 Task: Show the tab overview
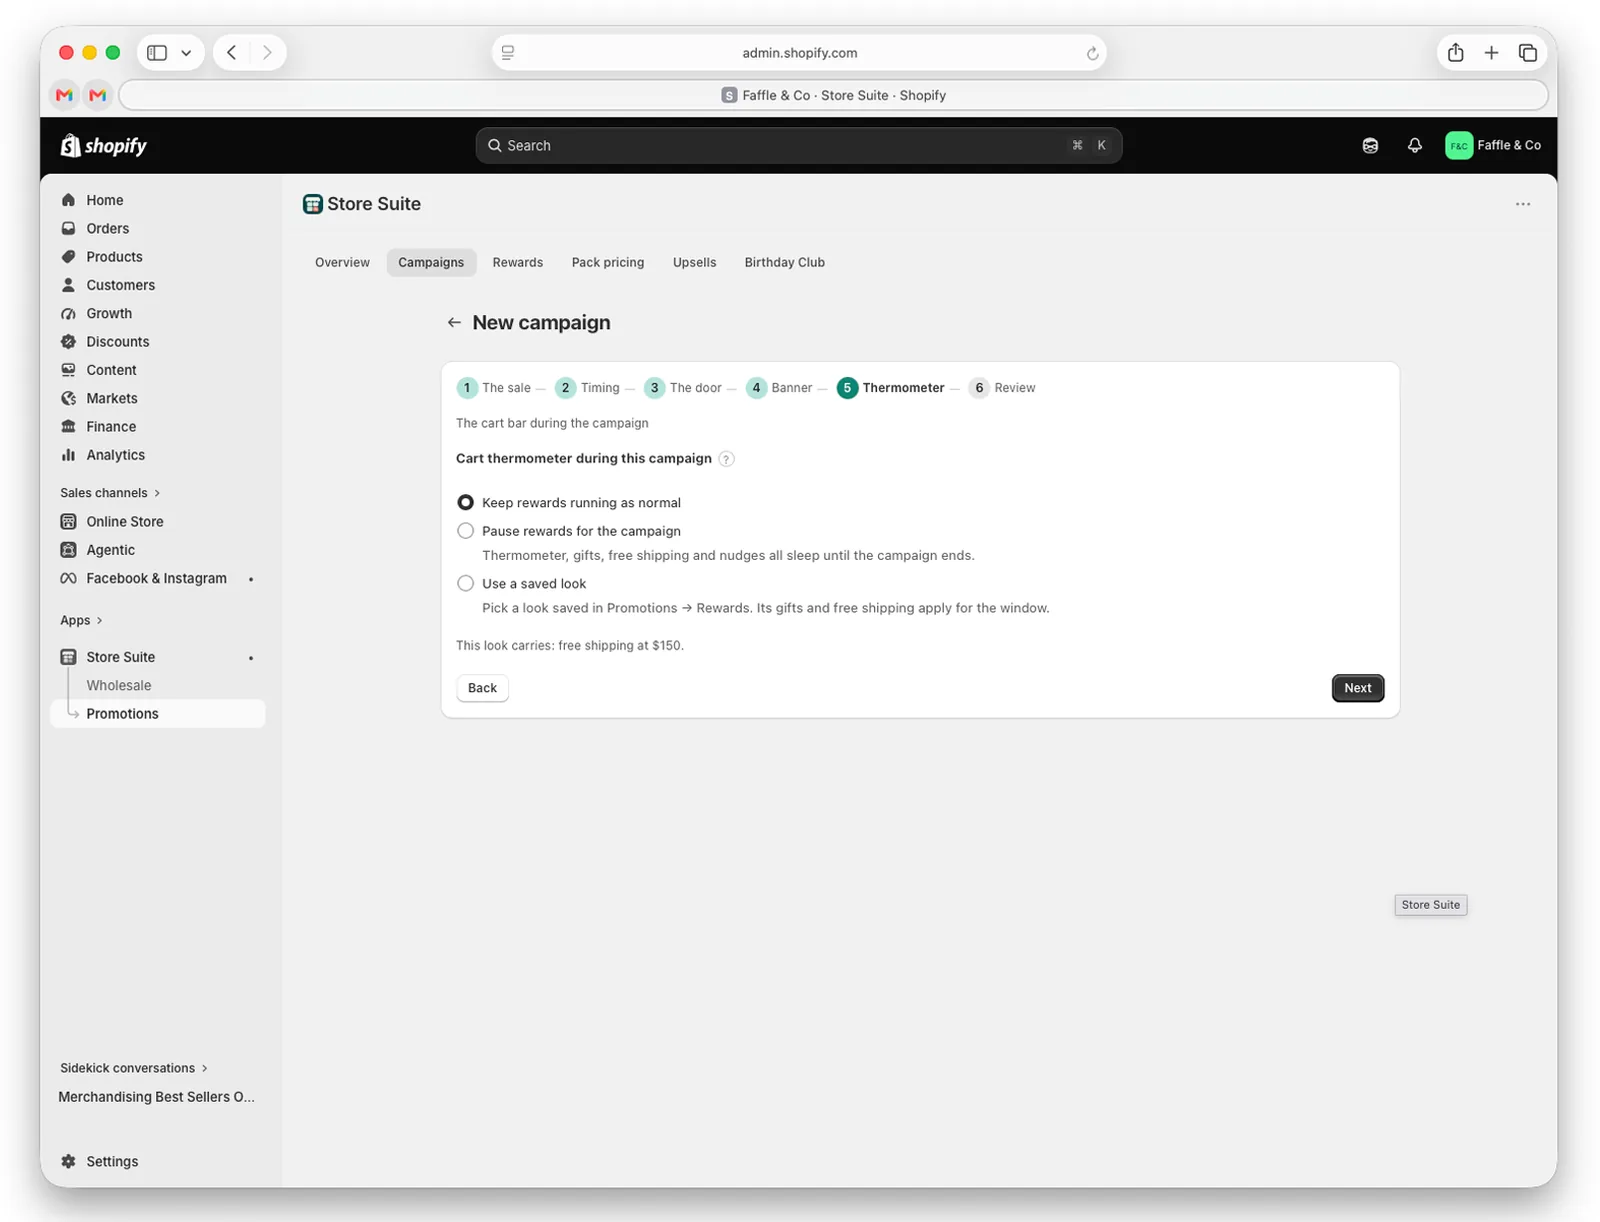[1527, 53]
